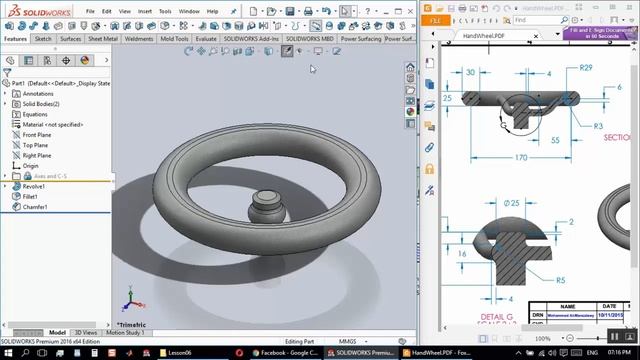The height and width of the screenshot is (360, 640).
Task: Click the View Settings monitor icon
Action: (318, 51)
